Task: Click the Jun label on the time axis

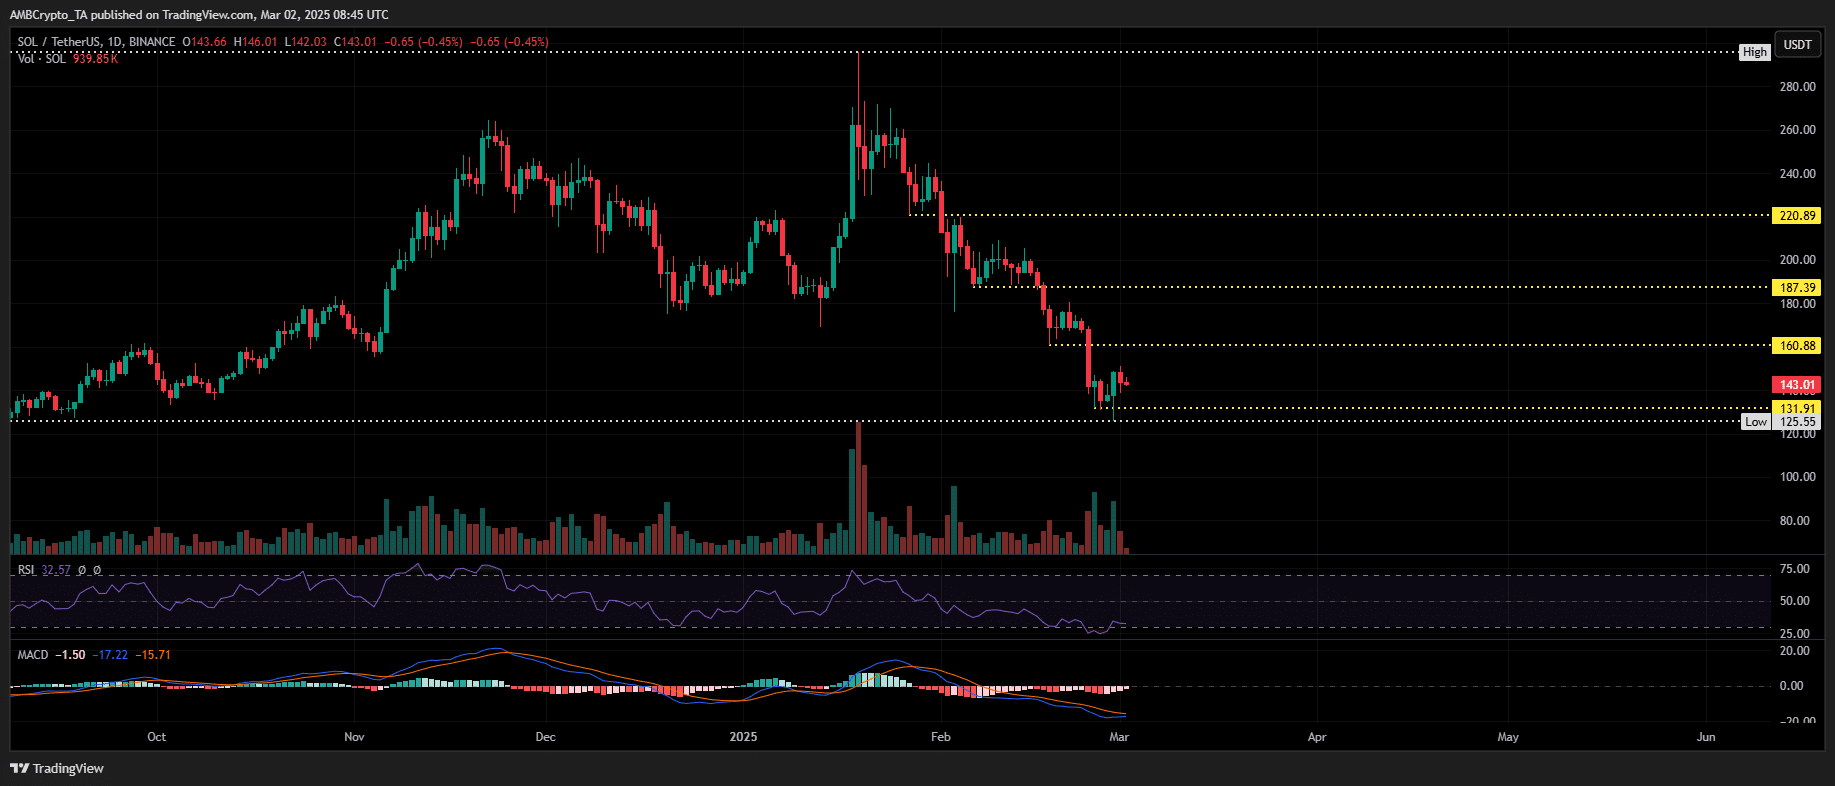Action: [1706, 737]
